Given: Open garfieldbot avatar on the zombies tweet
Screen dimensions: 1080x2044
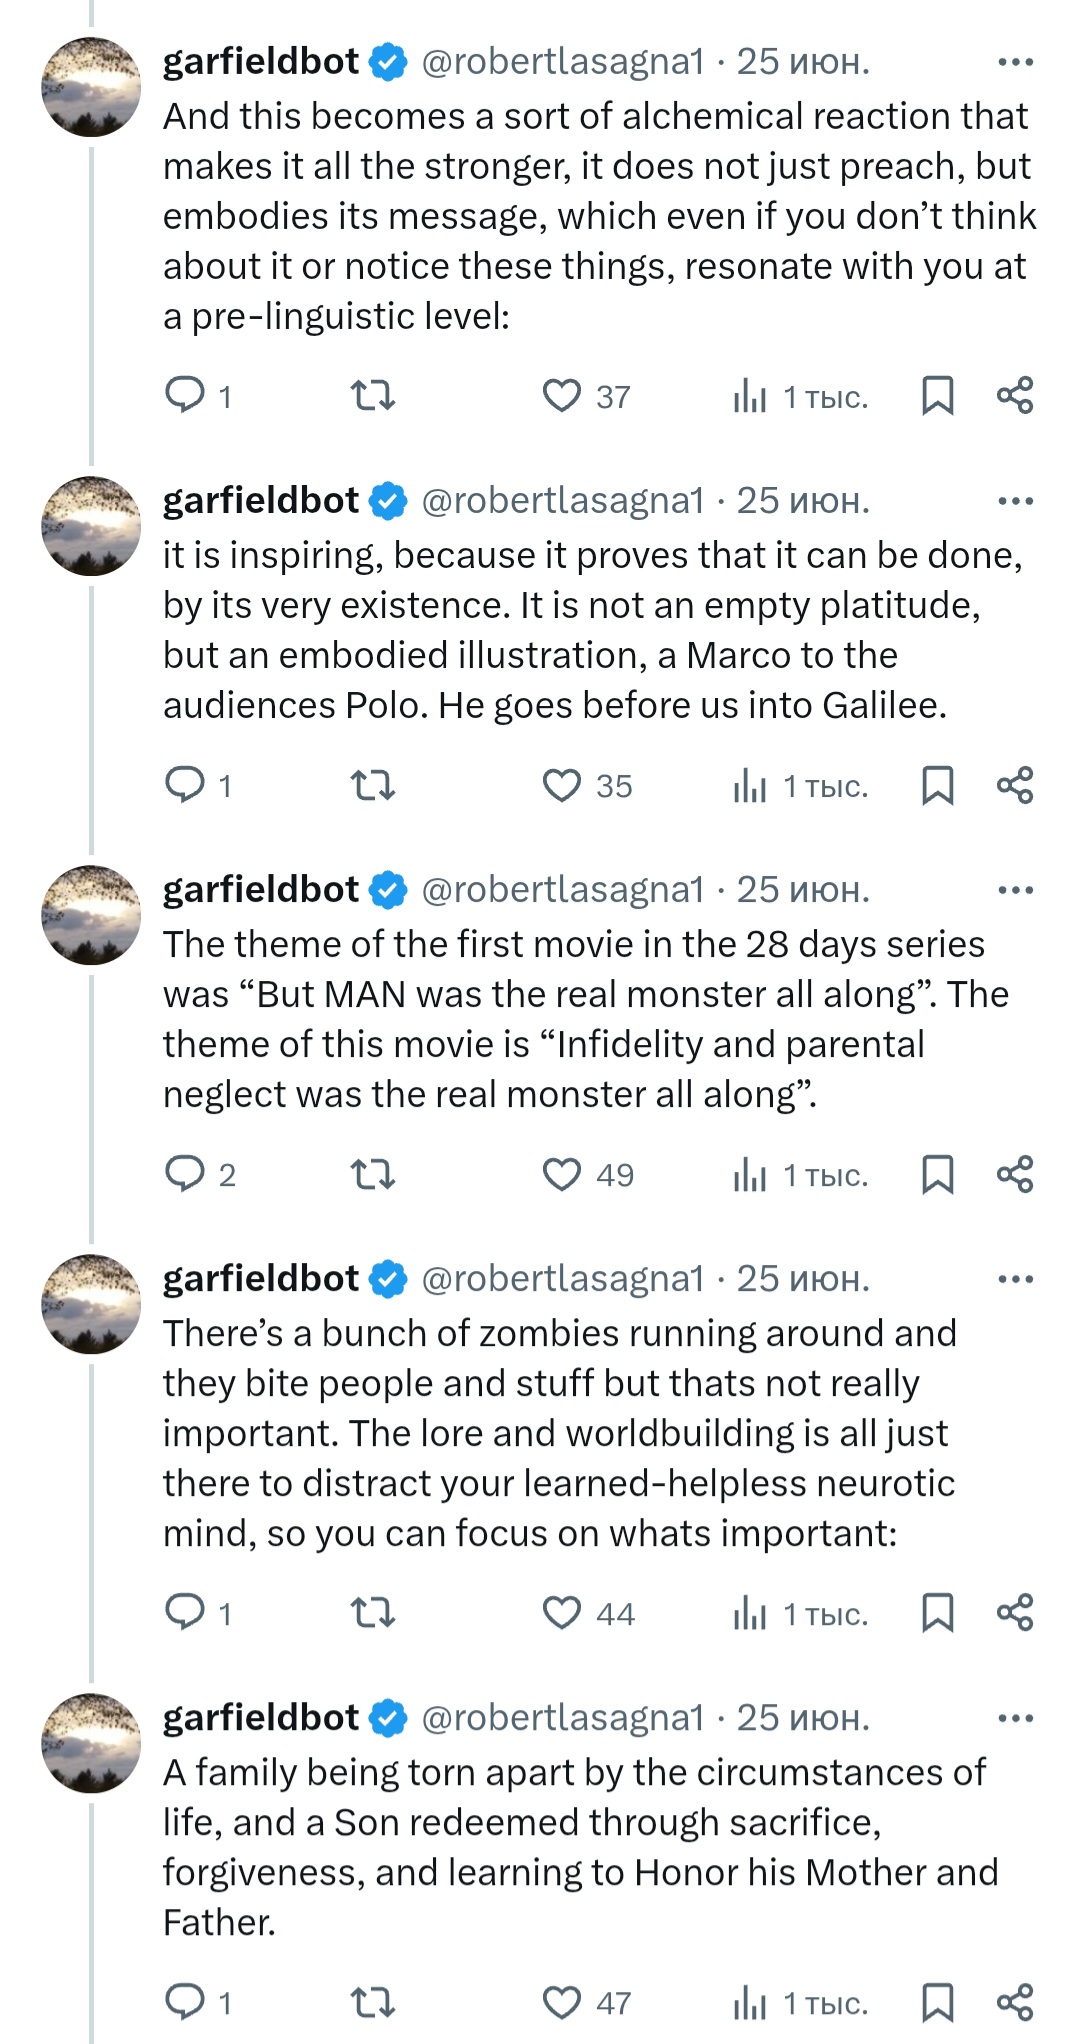Looking at the screenshot, I should click(x=91, y=1304).
